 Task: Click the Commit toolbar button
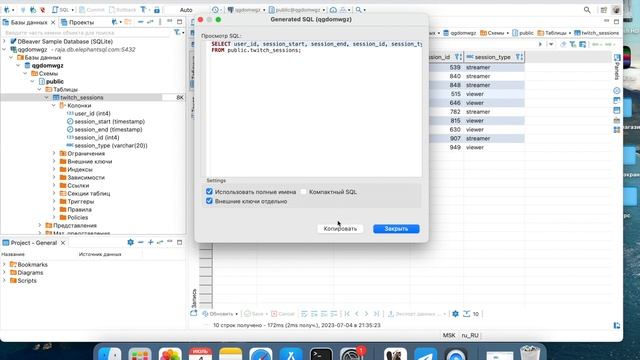tap(92, 9)
